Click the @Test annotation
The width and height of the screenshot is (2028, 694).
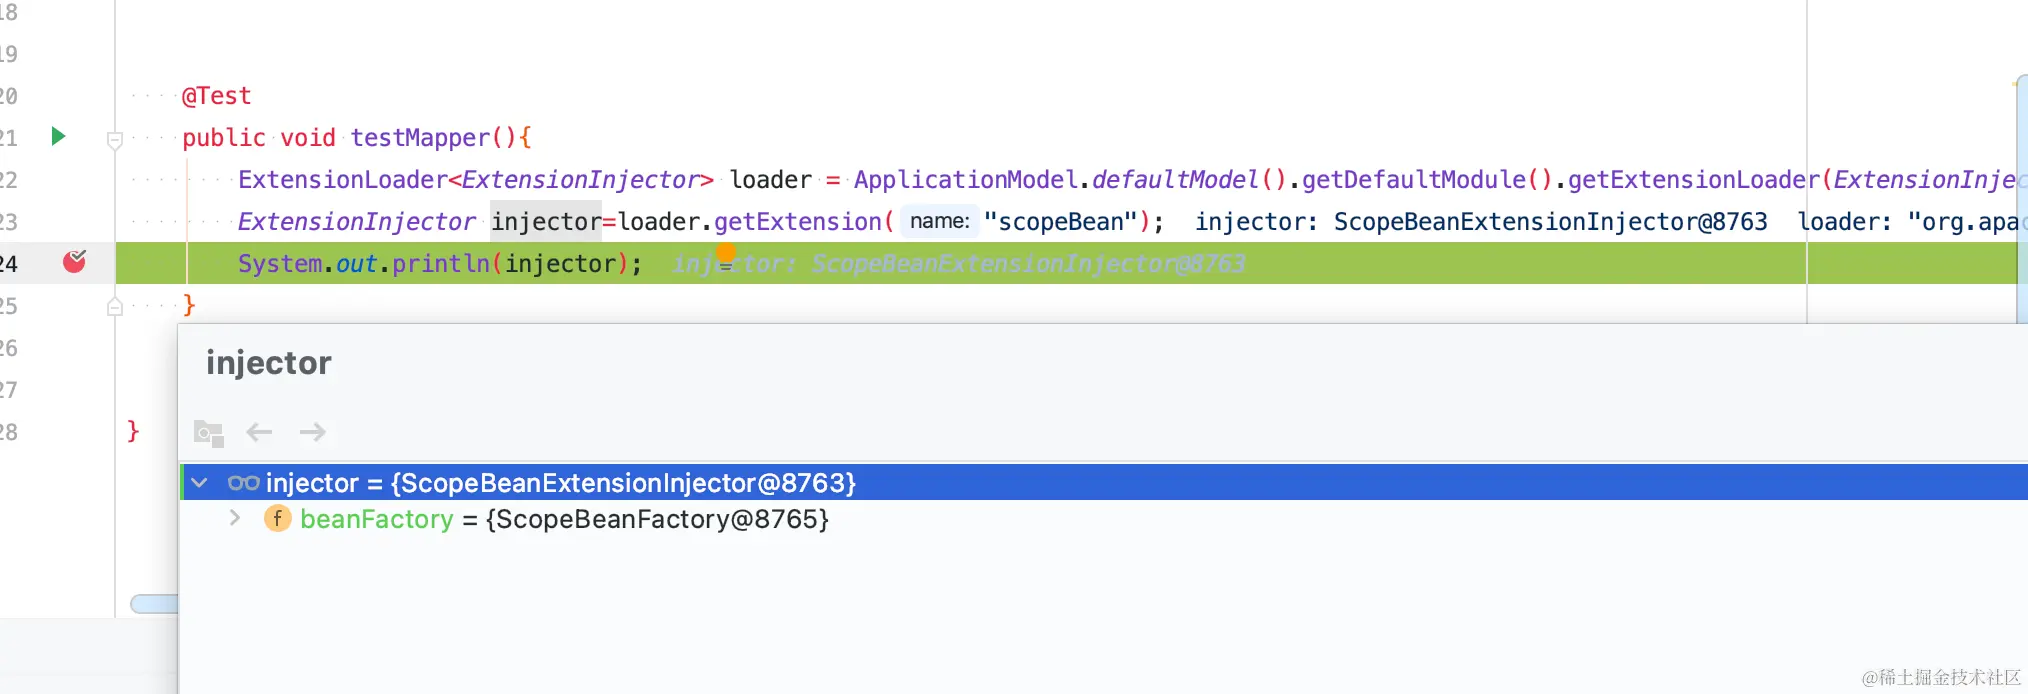(x=216, y=96)
